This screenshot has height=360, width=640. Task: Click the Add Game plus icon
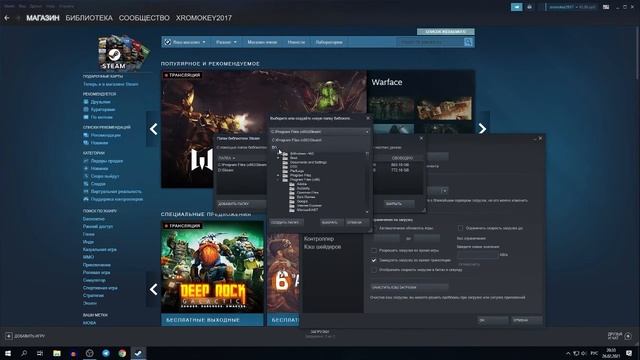pos(9,336)
